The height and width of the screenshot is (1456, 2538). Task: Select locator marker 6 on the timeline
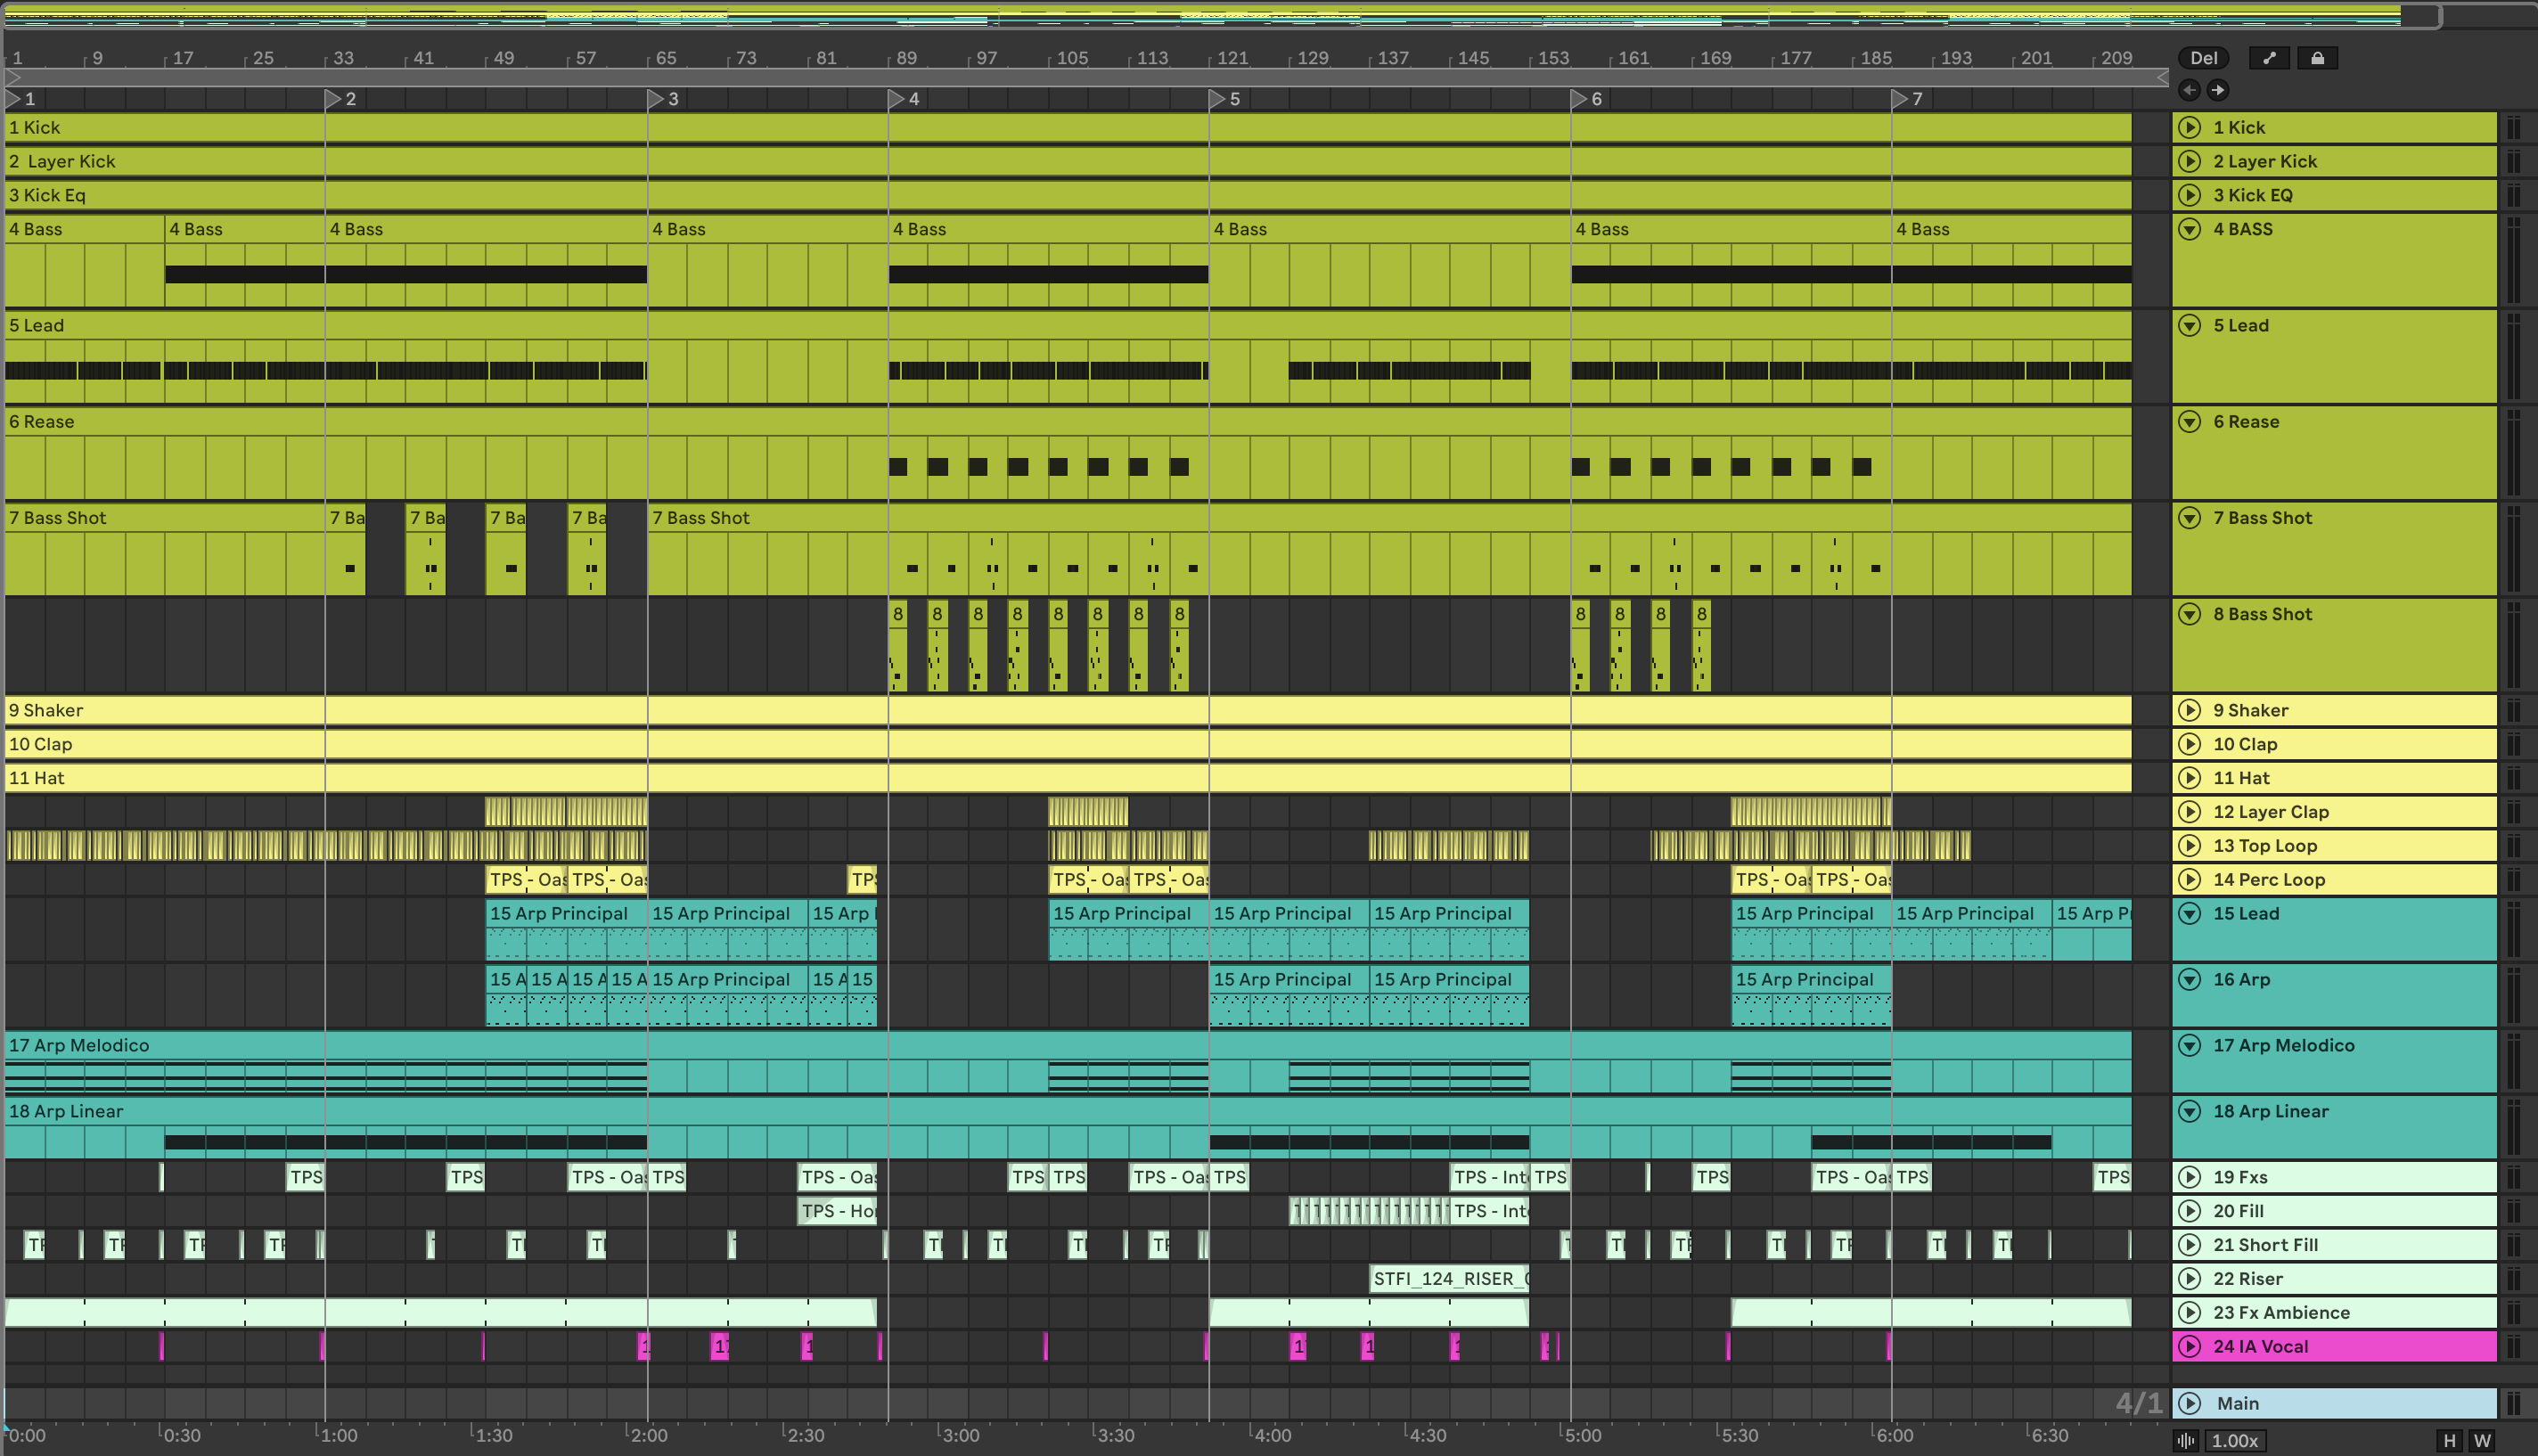1579,99
